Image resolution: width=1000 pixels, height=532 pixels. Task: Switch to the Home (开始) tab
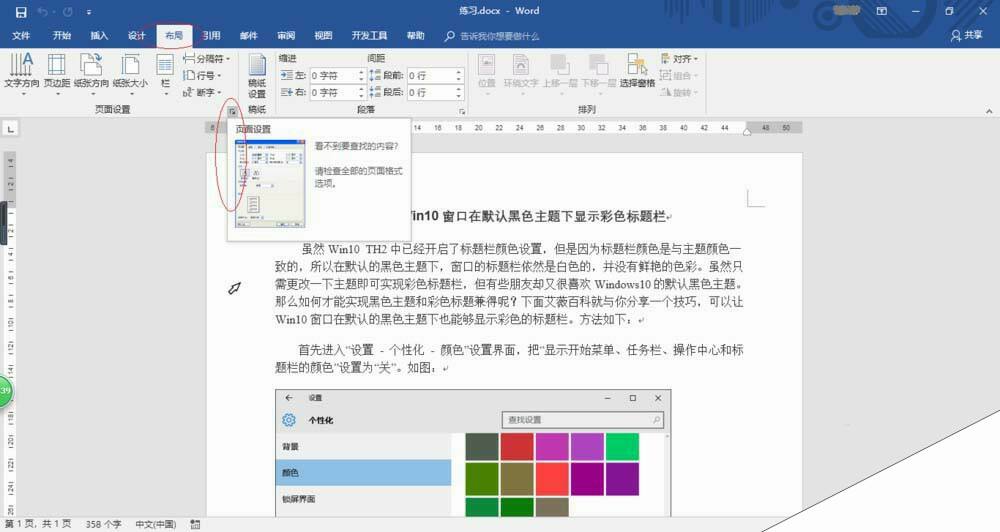[x=62, y=36]
